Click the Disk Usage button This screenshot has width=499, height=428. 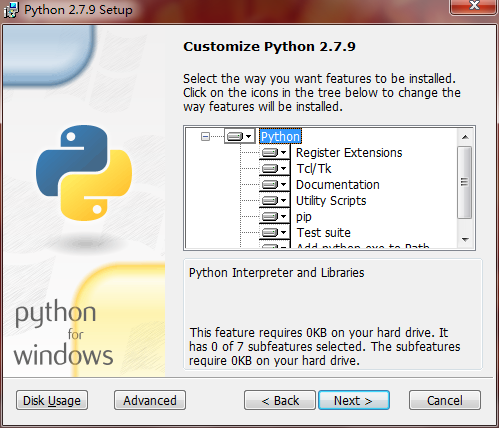(52, 400)
